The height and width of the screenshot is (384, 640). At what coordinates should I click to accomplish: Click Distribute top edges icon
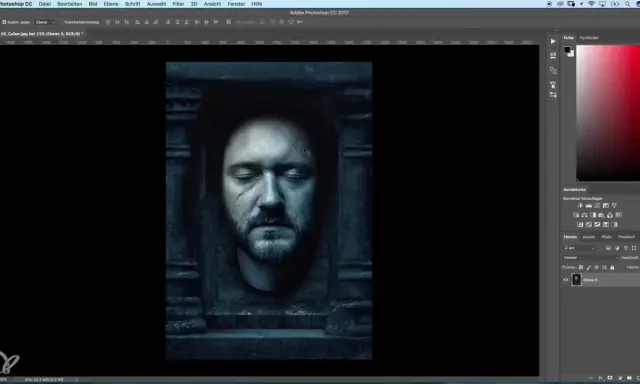168,22
